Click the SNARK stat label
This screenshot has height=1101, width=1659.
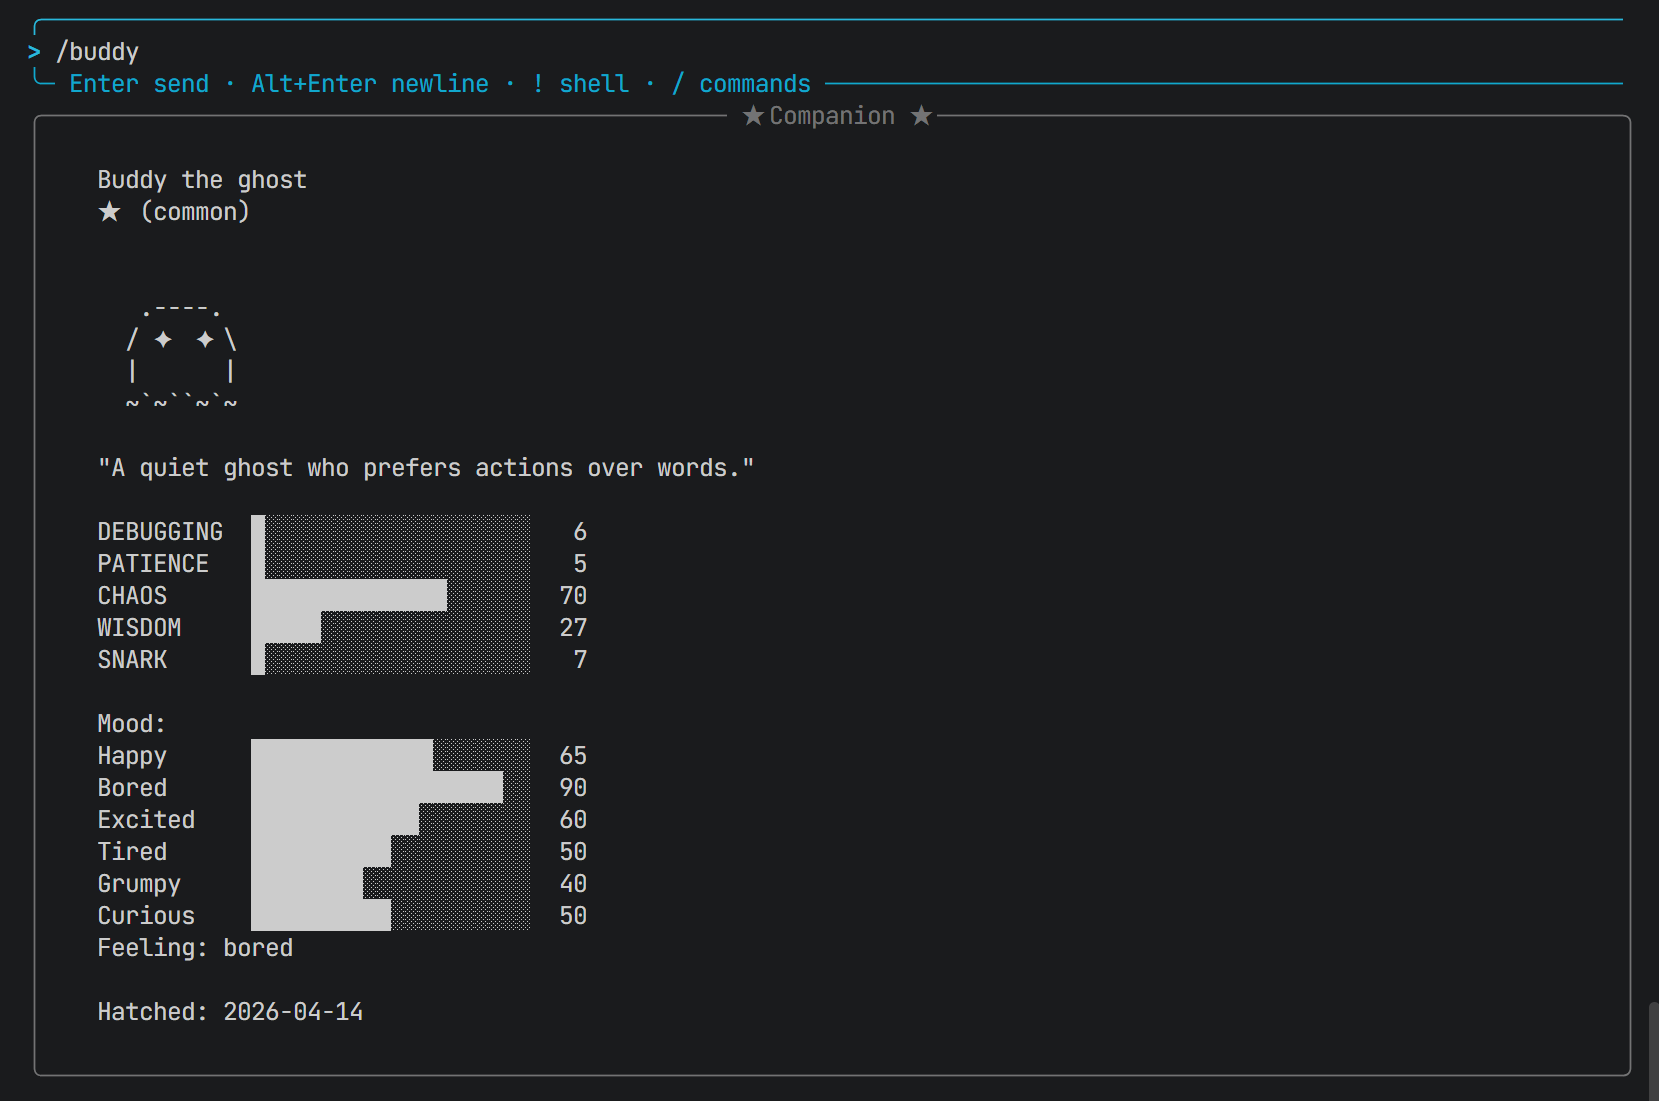pos(132,660)
